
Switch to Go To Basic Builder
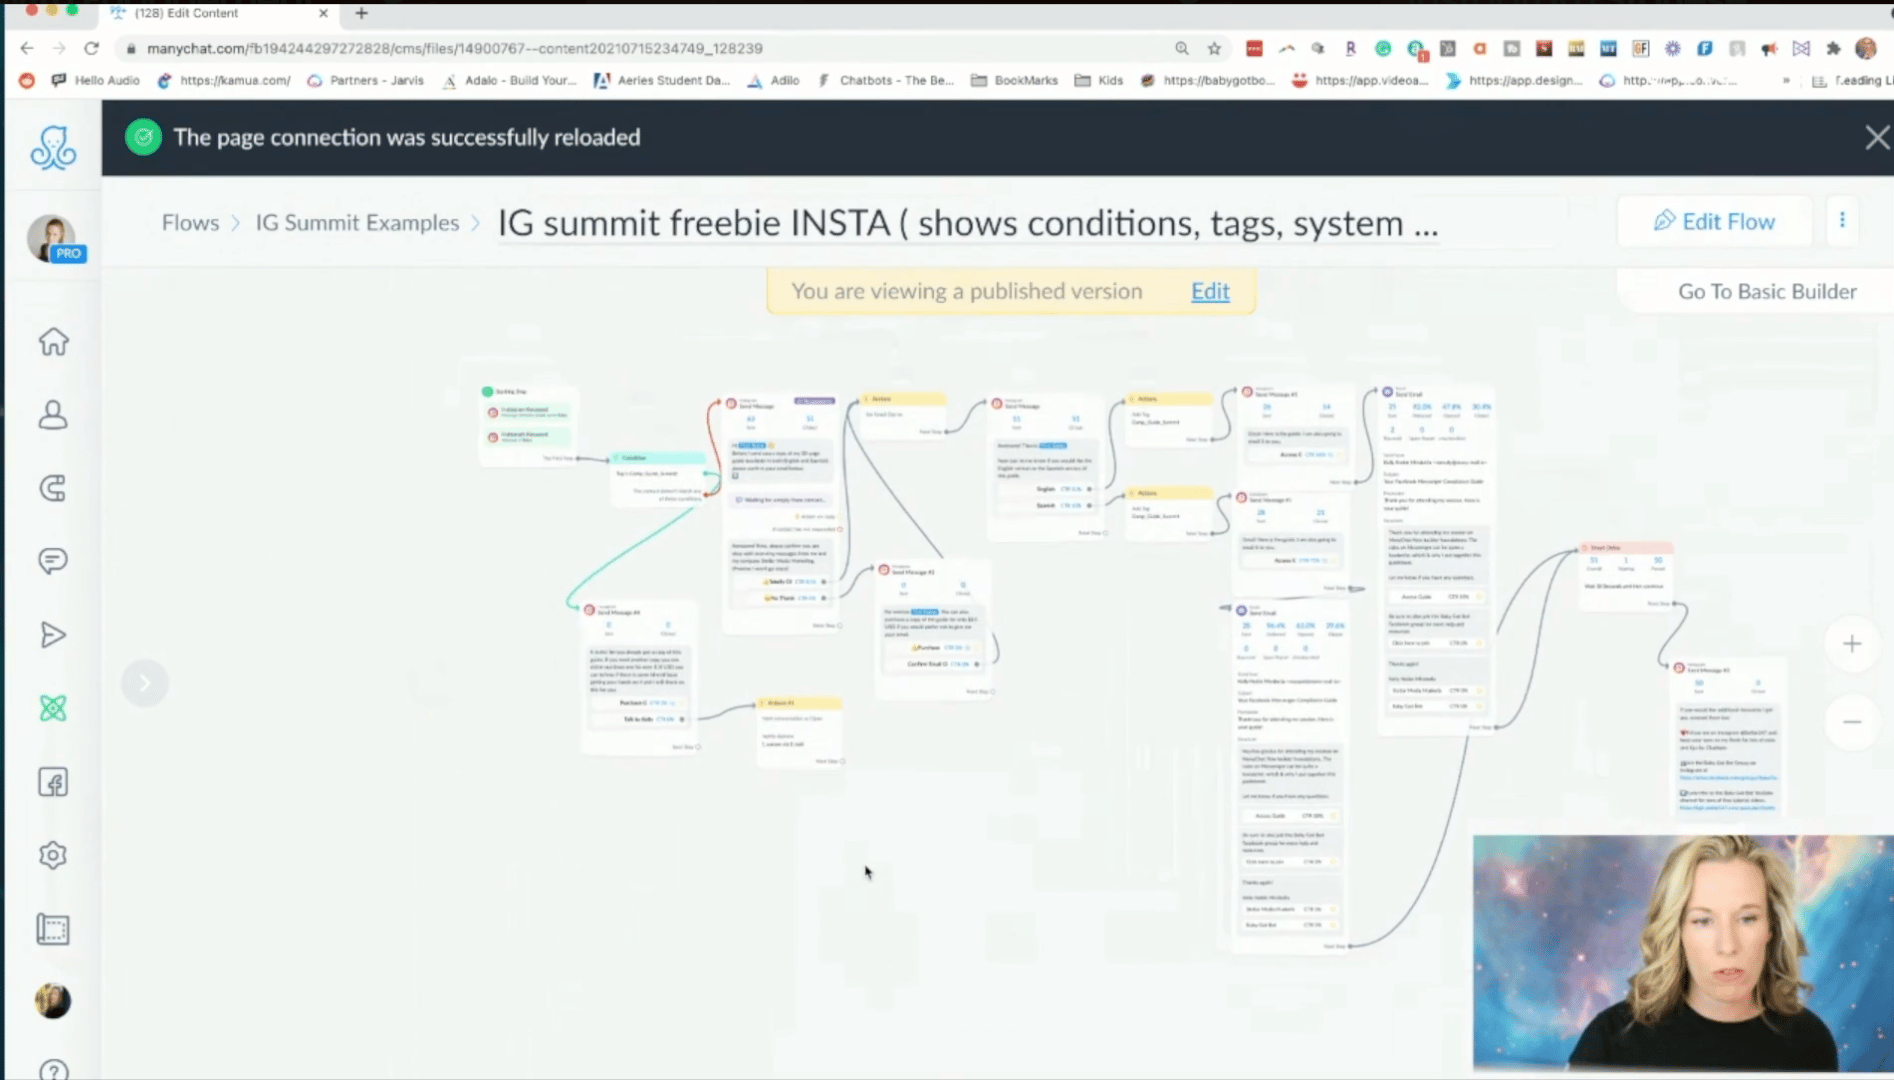tap(1767, 291)
